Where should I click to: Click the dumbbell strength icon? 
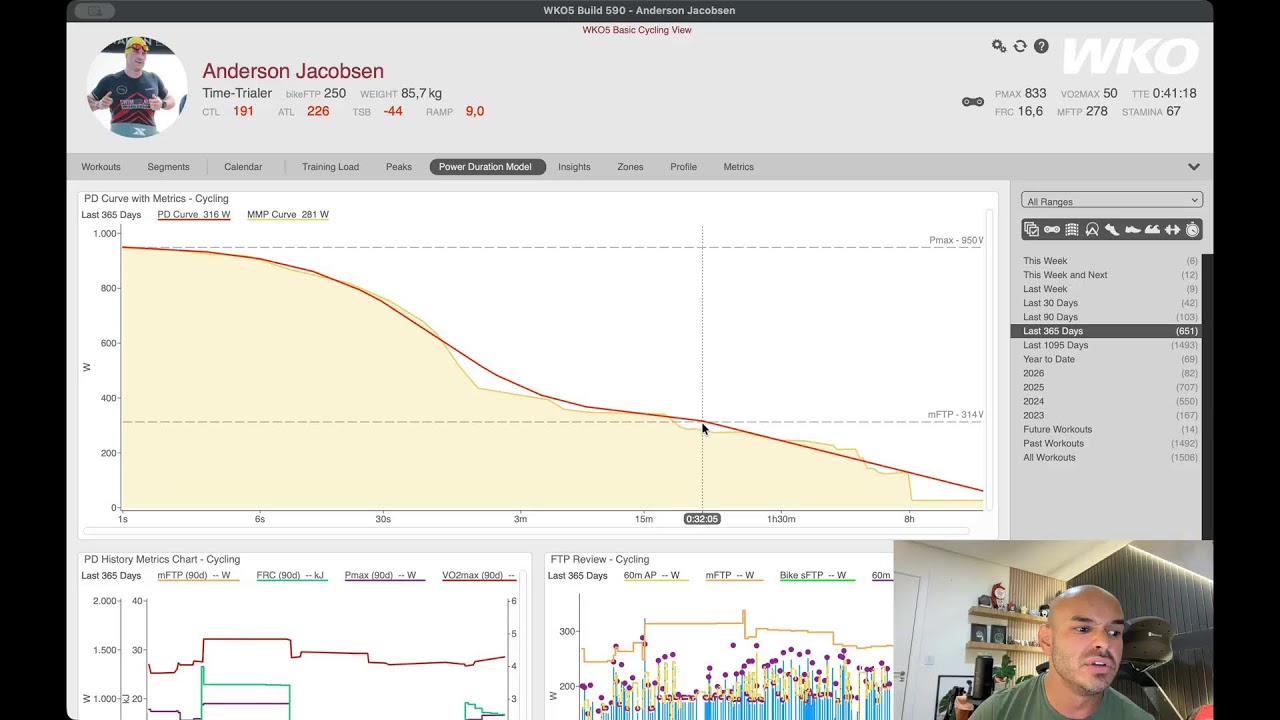(1172, 230)
